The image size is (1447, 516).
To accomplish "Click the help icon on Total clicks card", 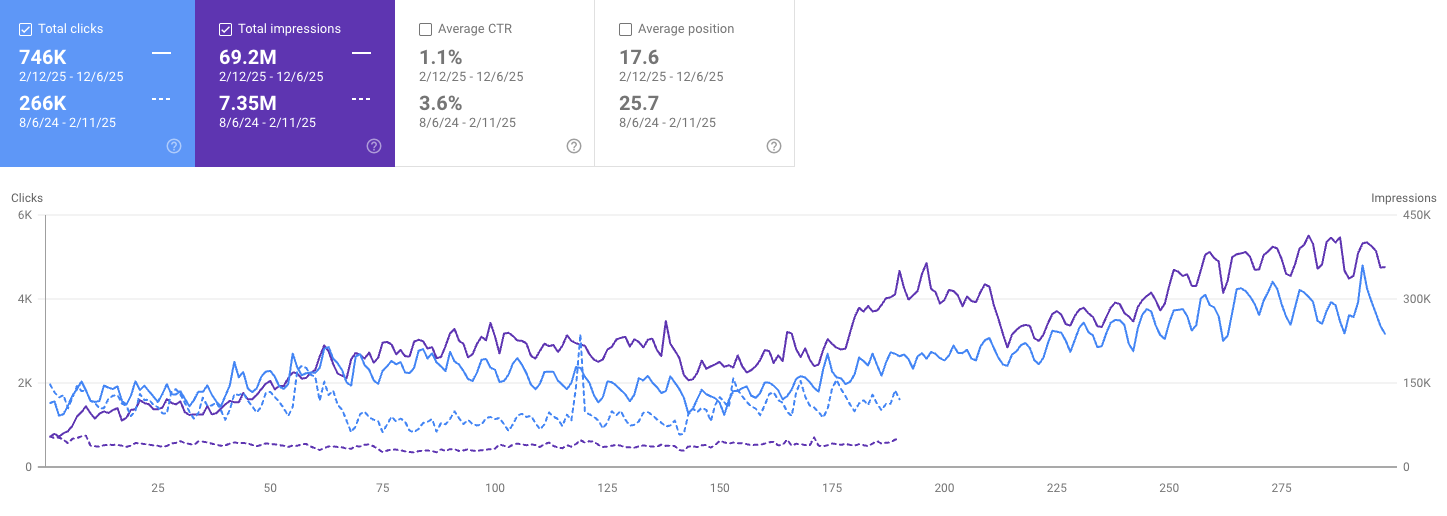I will pyautogui.click(x=174, y=146).
